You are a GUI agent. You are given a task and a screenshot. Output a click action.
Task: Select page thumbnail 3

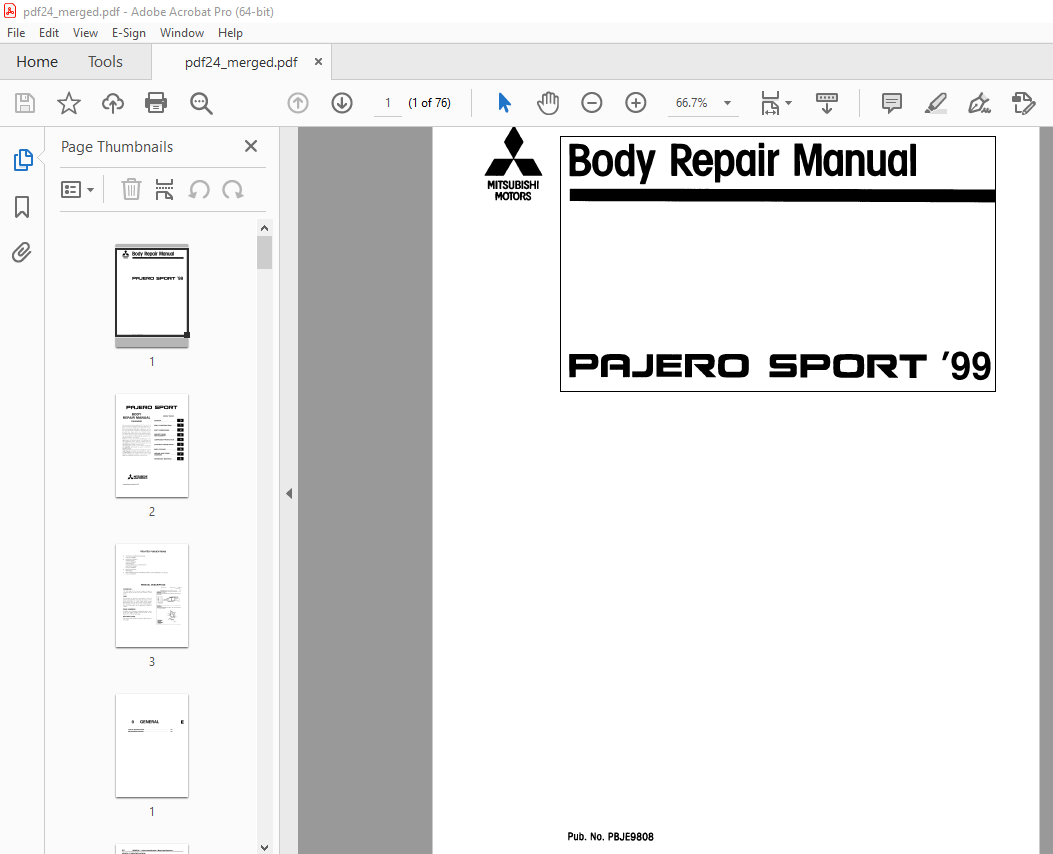pyautogui.click(x=152, y=596)
